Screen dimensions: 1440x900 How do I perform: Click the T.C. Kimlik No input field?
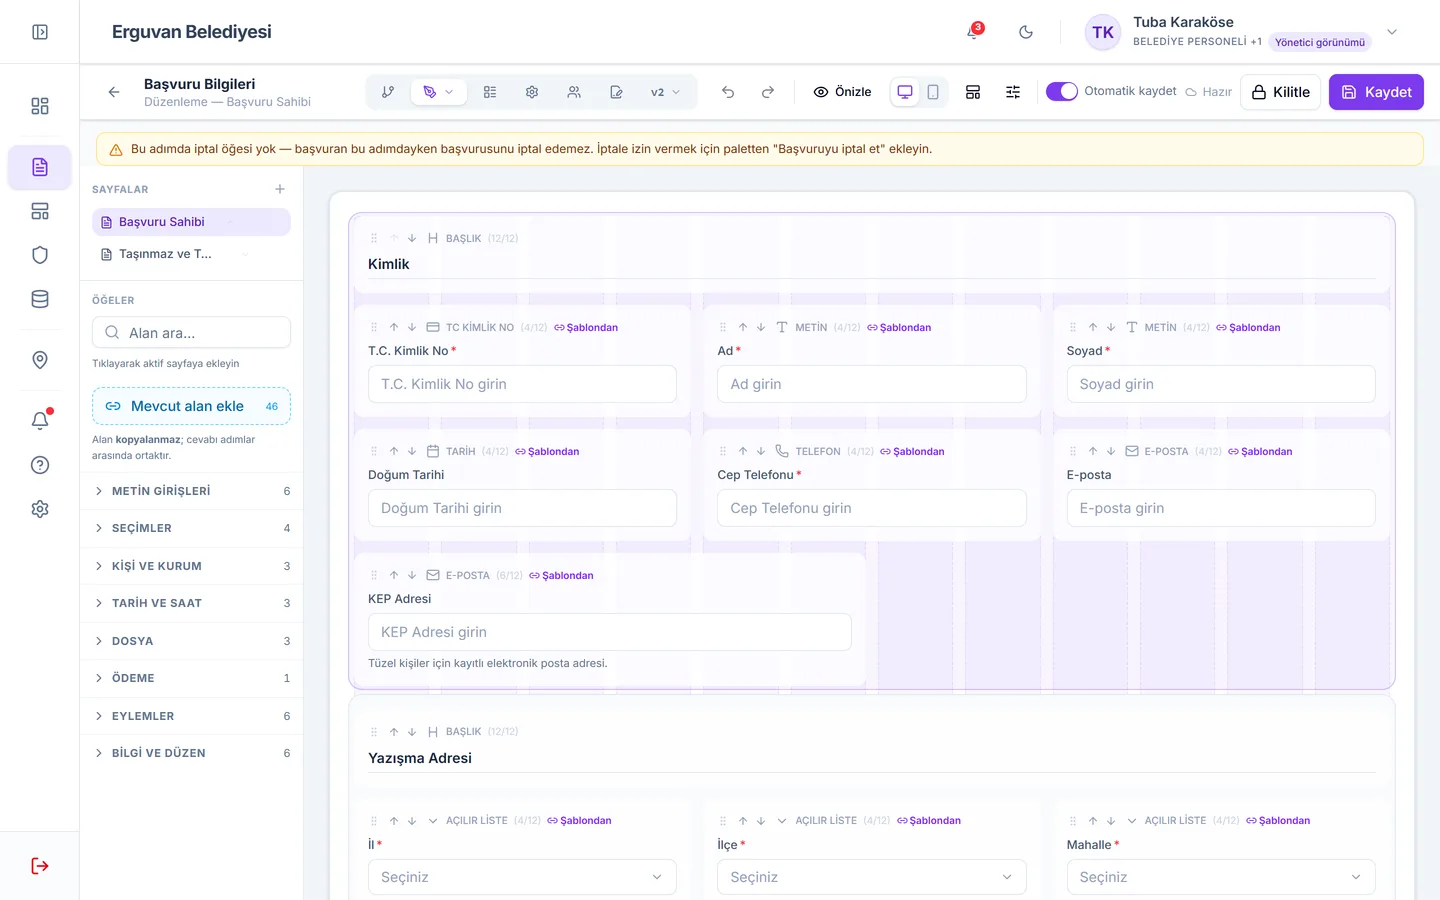point(522,384)
